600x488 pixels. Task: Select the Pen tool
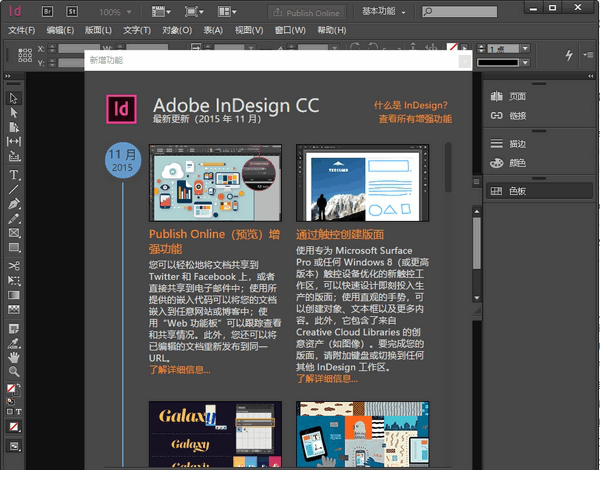(x=14, y=204)
